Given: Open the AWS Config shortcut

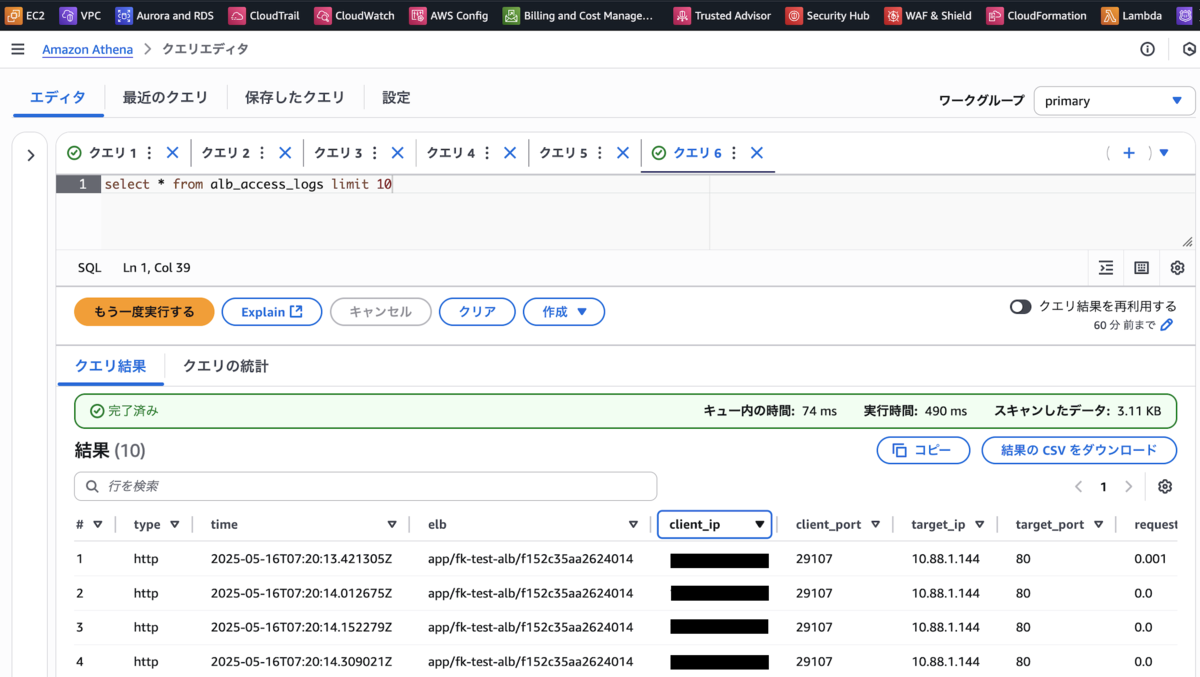Looking at the screenshot, I should pyautogui.click(x=449, y=16).
